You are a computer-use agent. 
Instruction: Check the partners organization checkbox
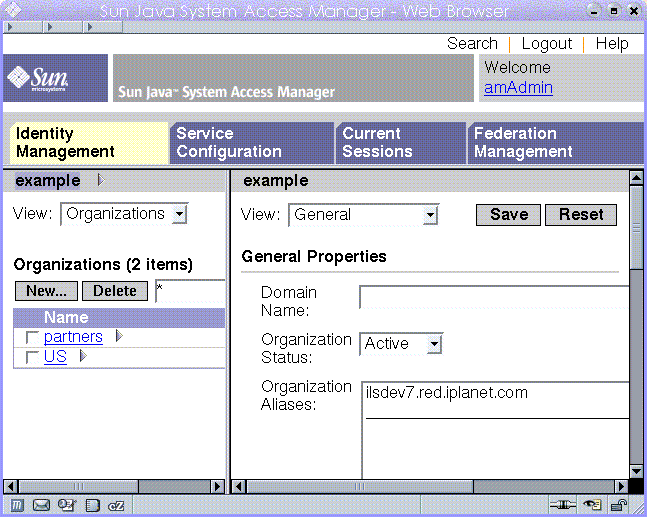(32, 338)
